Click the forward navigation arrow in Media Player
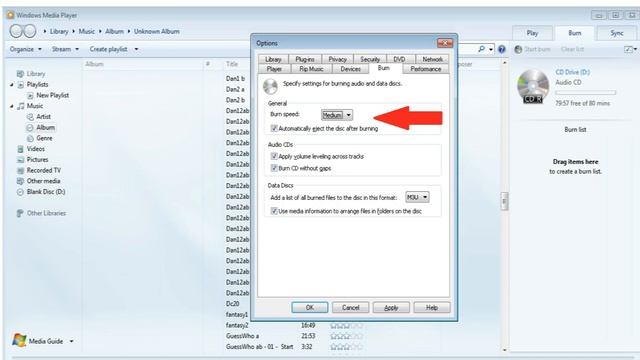 coord(30,31)
